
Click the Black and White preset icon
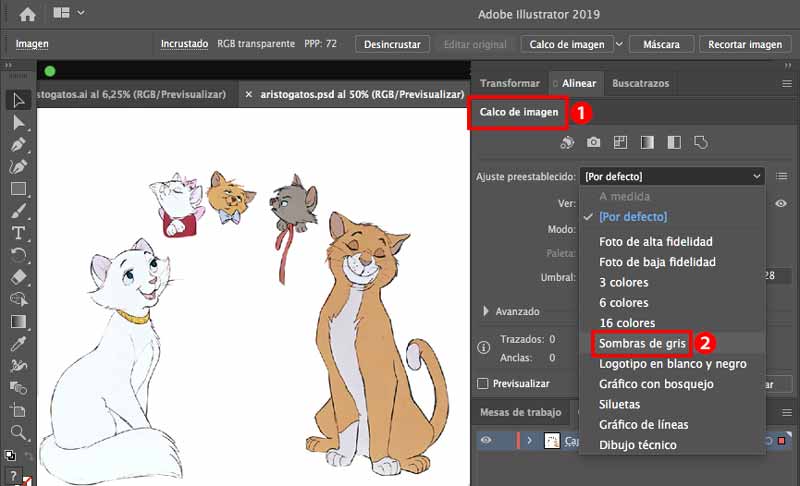coord(674,143)
